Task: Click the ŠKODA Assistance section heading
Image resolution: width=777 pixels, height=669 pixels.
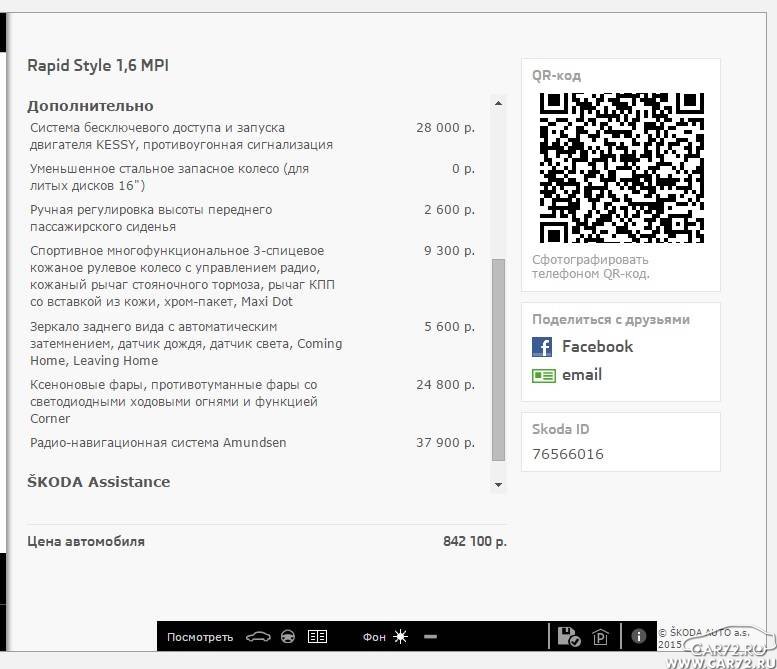Action: [x=99, y=482]
